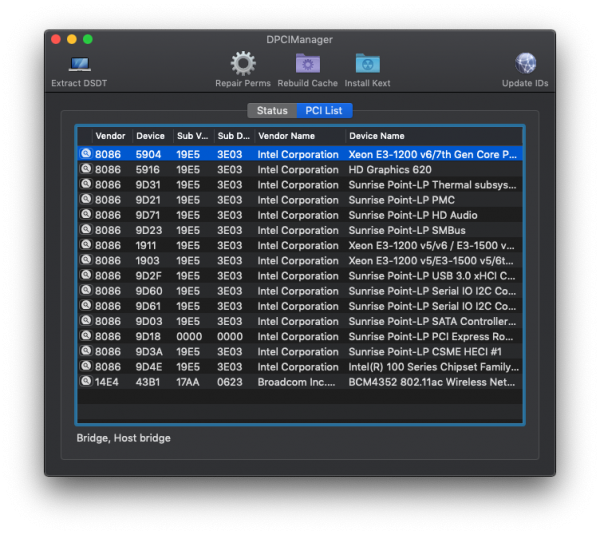This screenshot has width=600, height=535.
Task: Click the lookup icon on the 9D71 HD Audio row
Action: point(86,215)
